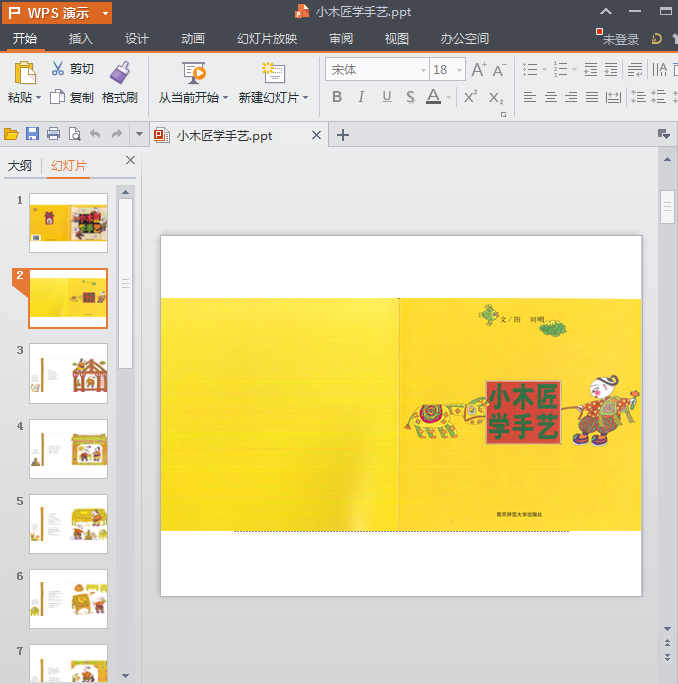This screenshot has height=684, width=678.
Task: Switch to the 动画 ribbon tab
Action: [193, 39]
